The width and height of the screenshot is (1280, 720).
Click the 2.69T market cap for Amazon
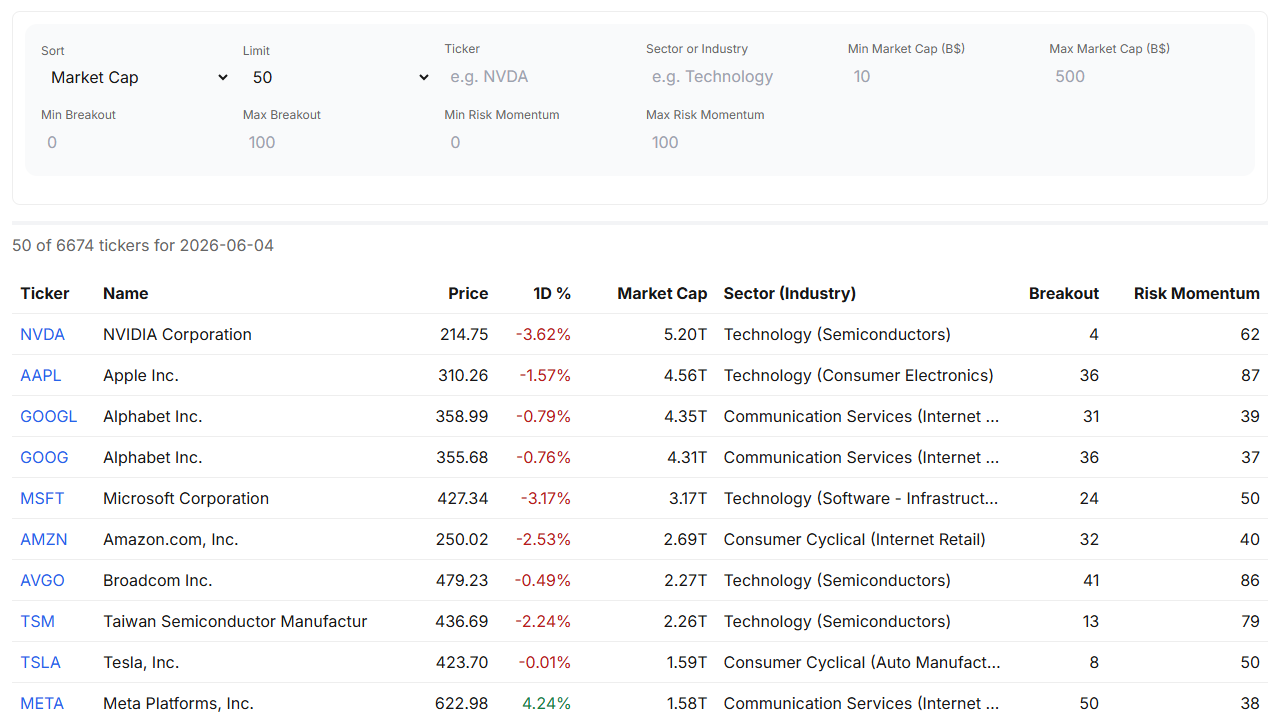(x=685, y=539)
